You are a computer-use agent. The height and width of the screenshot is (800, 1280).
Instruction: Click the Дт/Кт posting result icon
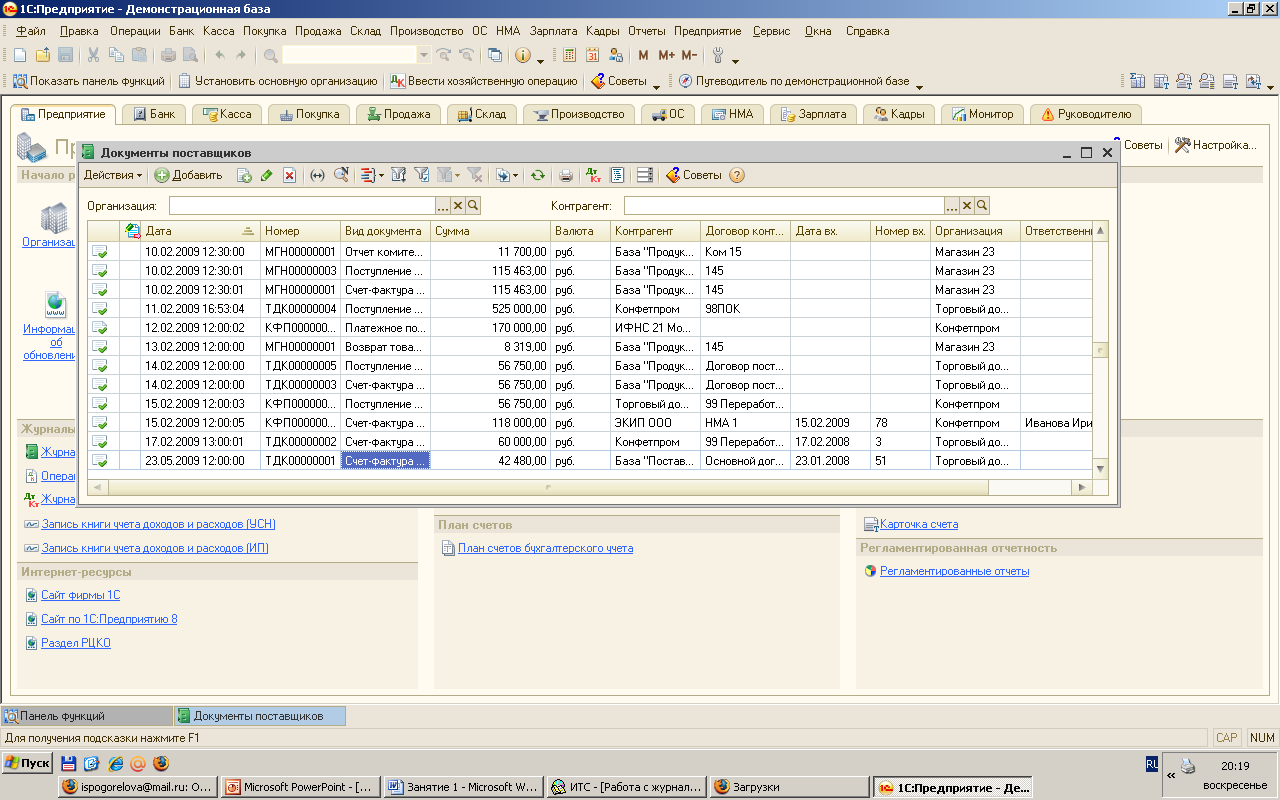pyautogui.click(x=593, y=175)
